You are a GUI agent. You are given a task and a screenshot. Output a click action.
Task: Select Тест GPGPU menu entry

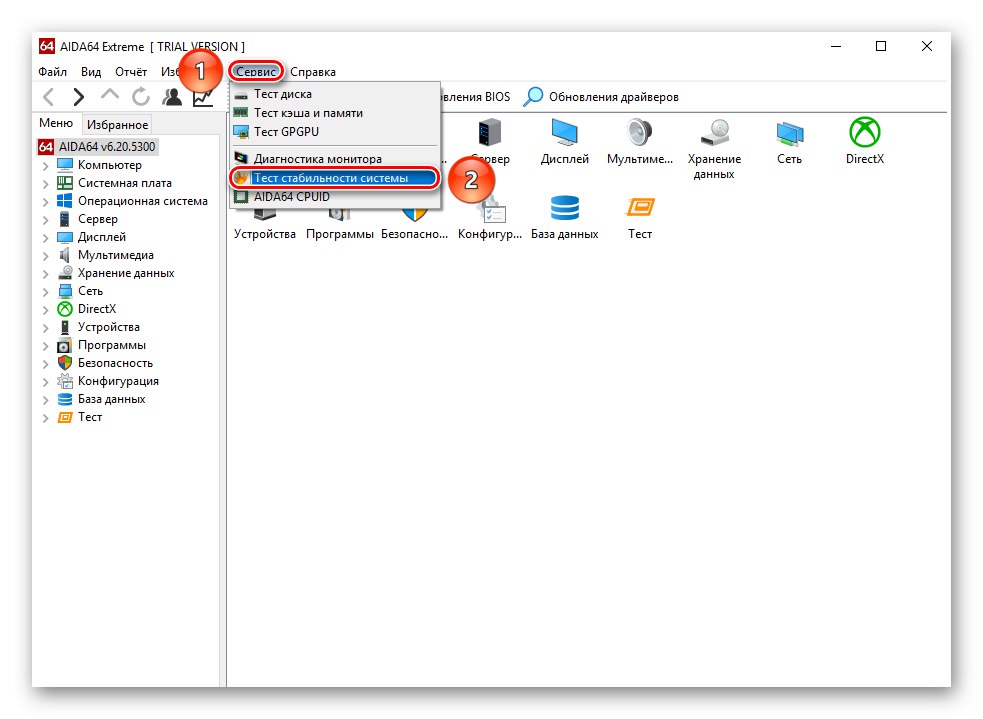pos(334,132)
